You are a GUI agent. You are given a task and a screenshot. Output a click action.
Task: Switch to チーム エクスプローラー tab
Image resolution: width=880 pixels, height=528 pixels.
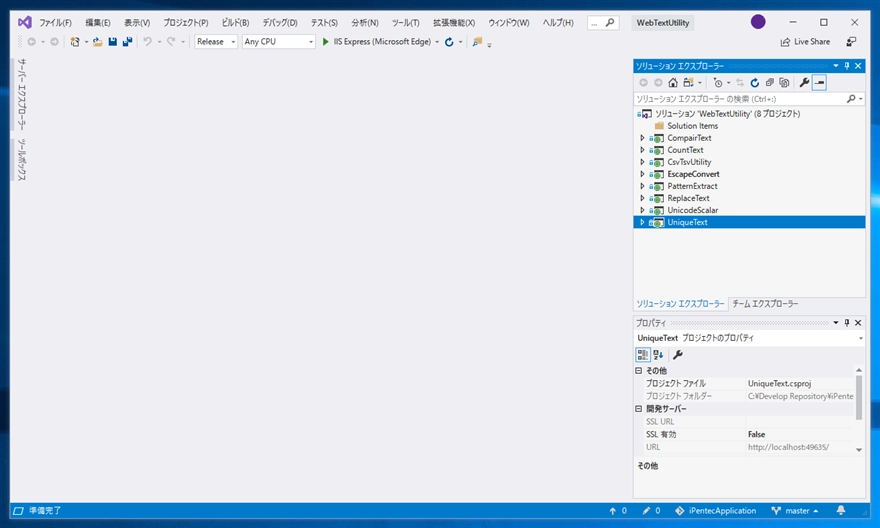765,304
